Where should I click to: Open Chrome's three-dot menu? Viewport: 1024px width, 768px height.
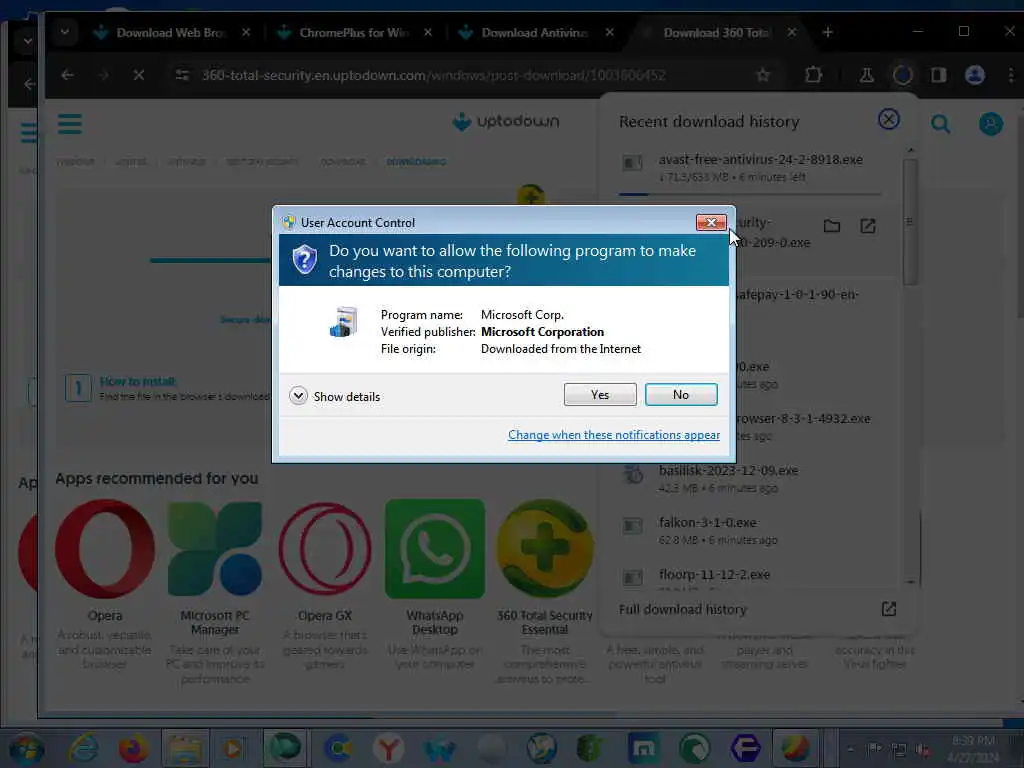pyautogui.click(x=1011, y=75)
